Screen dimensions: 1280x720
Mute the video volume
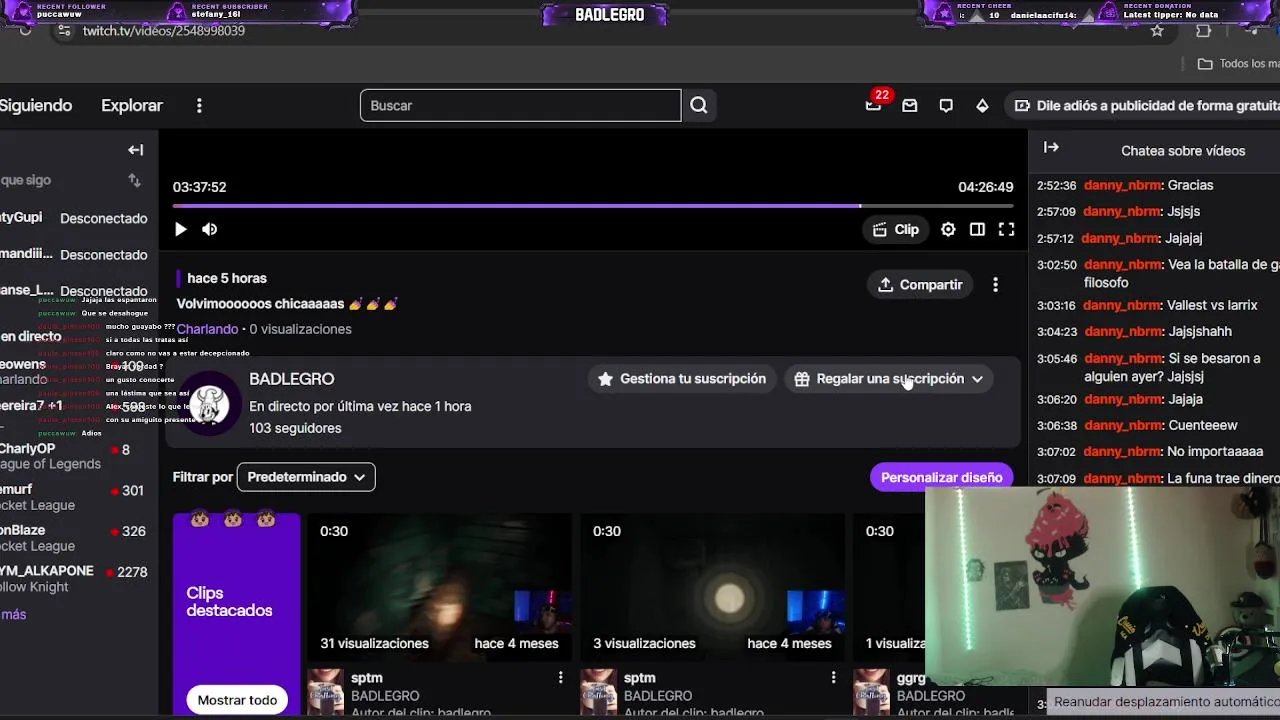click(209, 229)
